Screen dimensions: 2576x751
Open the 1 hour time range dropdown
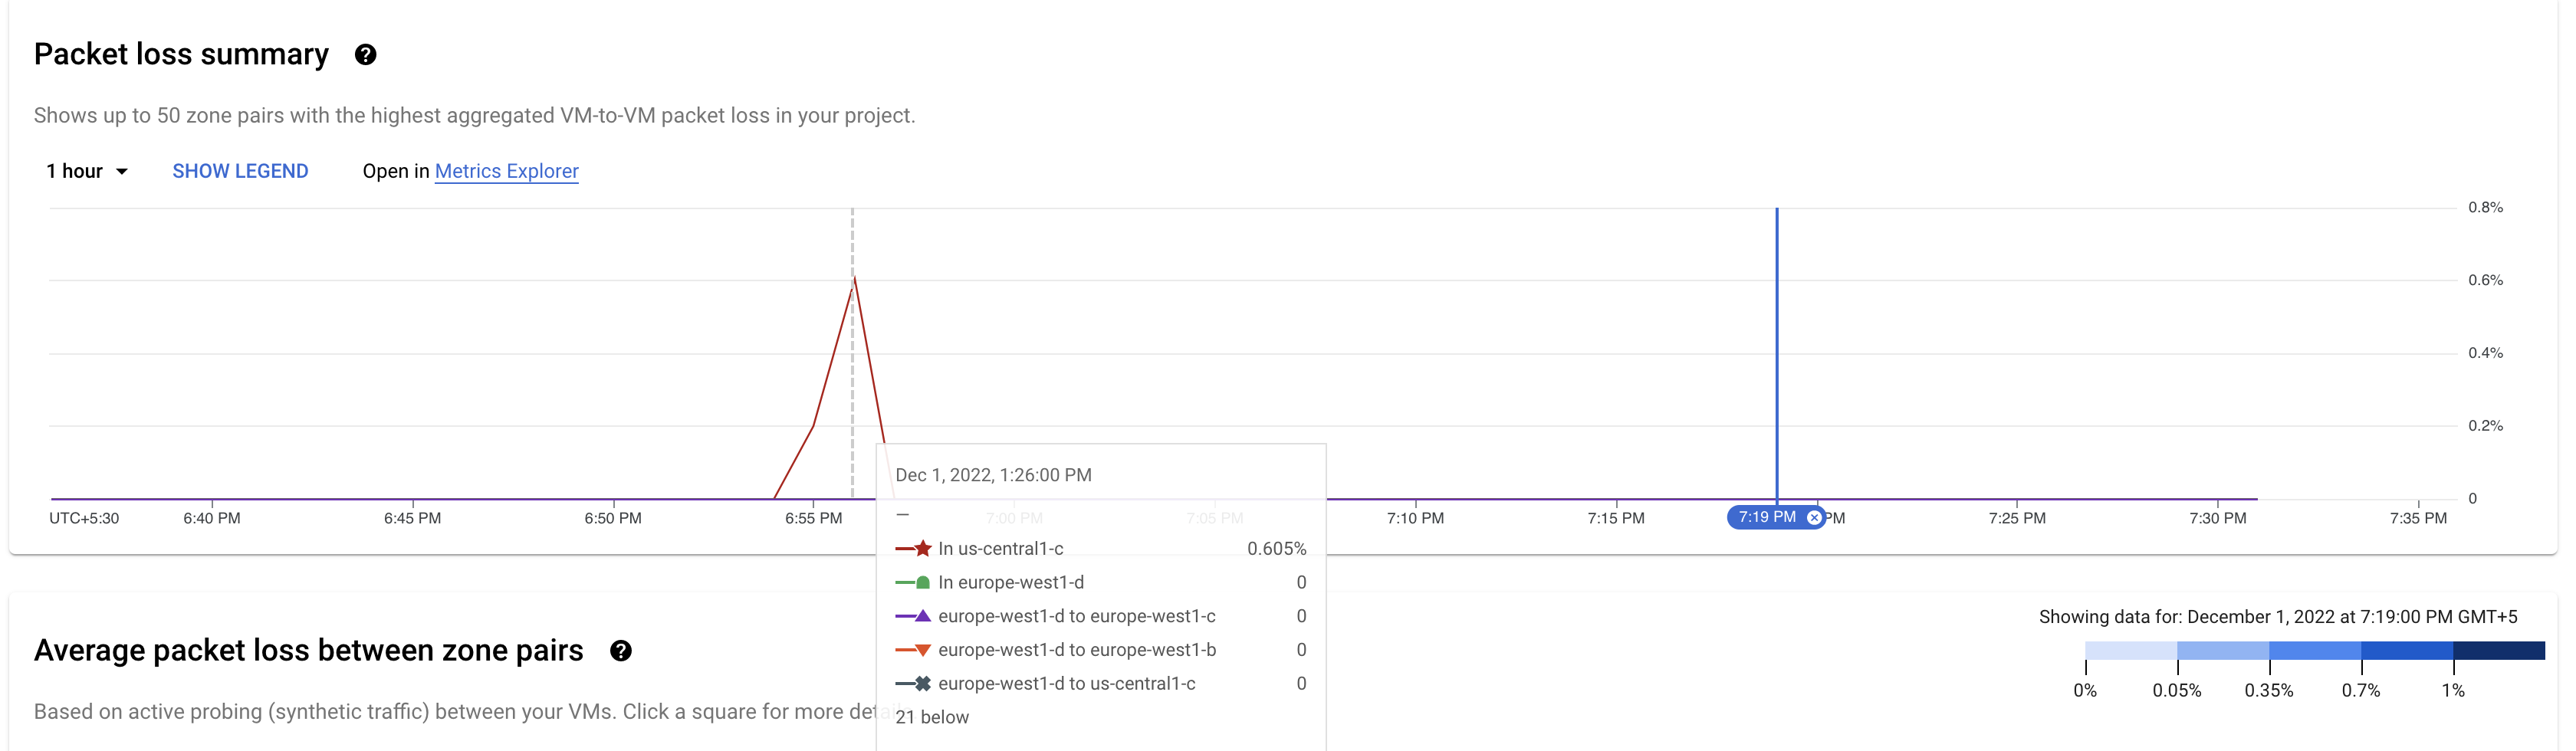pyautogui.click(x=86, y=172)
